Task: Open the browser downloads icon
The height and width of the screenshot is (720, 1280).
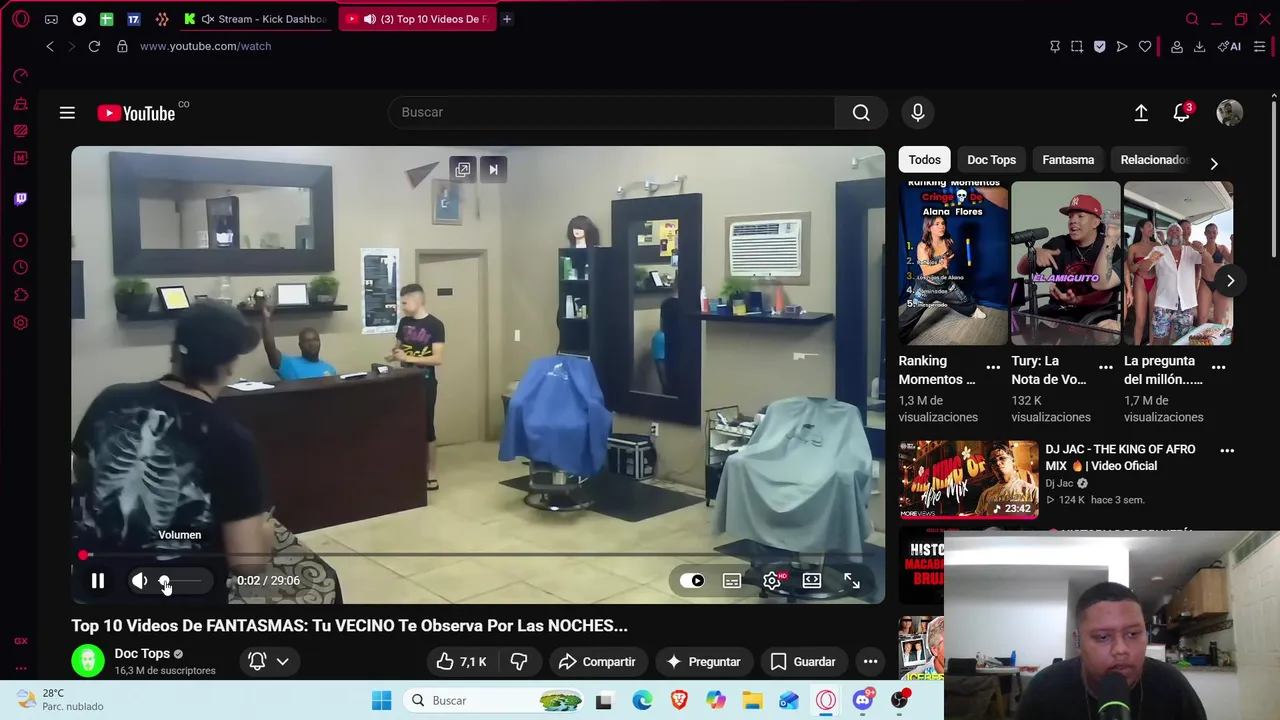Action: tap(1199, 46)
